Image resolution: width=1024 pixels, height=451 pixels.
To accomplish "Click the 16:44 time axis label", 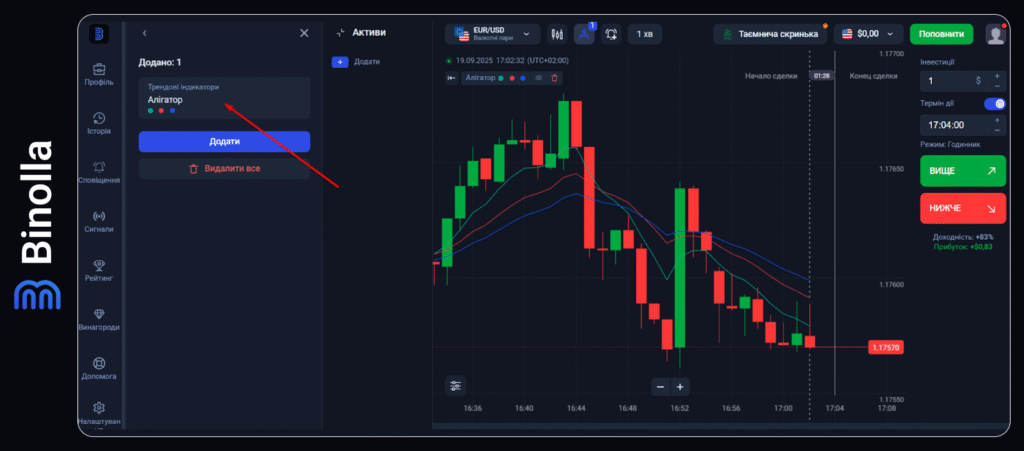I will [x=575, y=408].
